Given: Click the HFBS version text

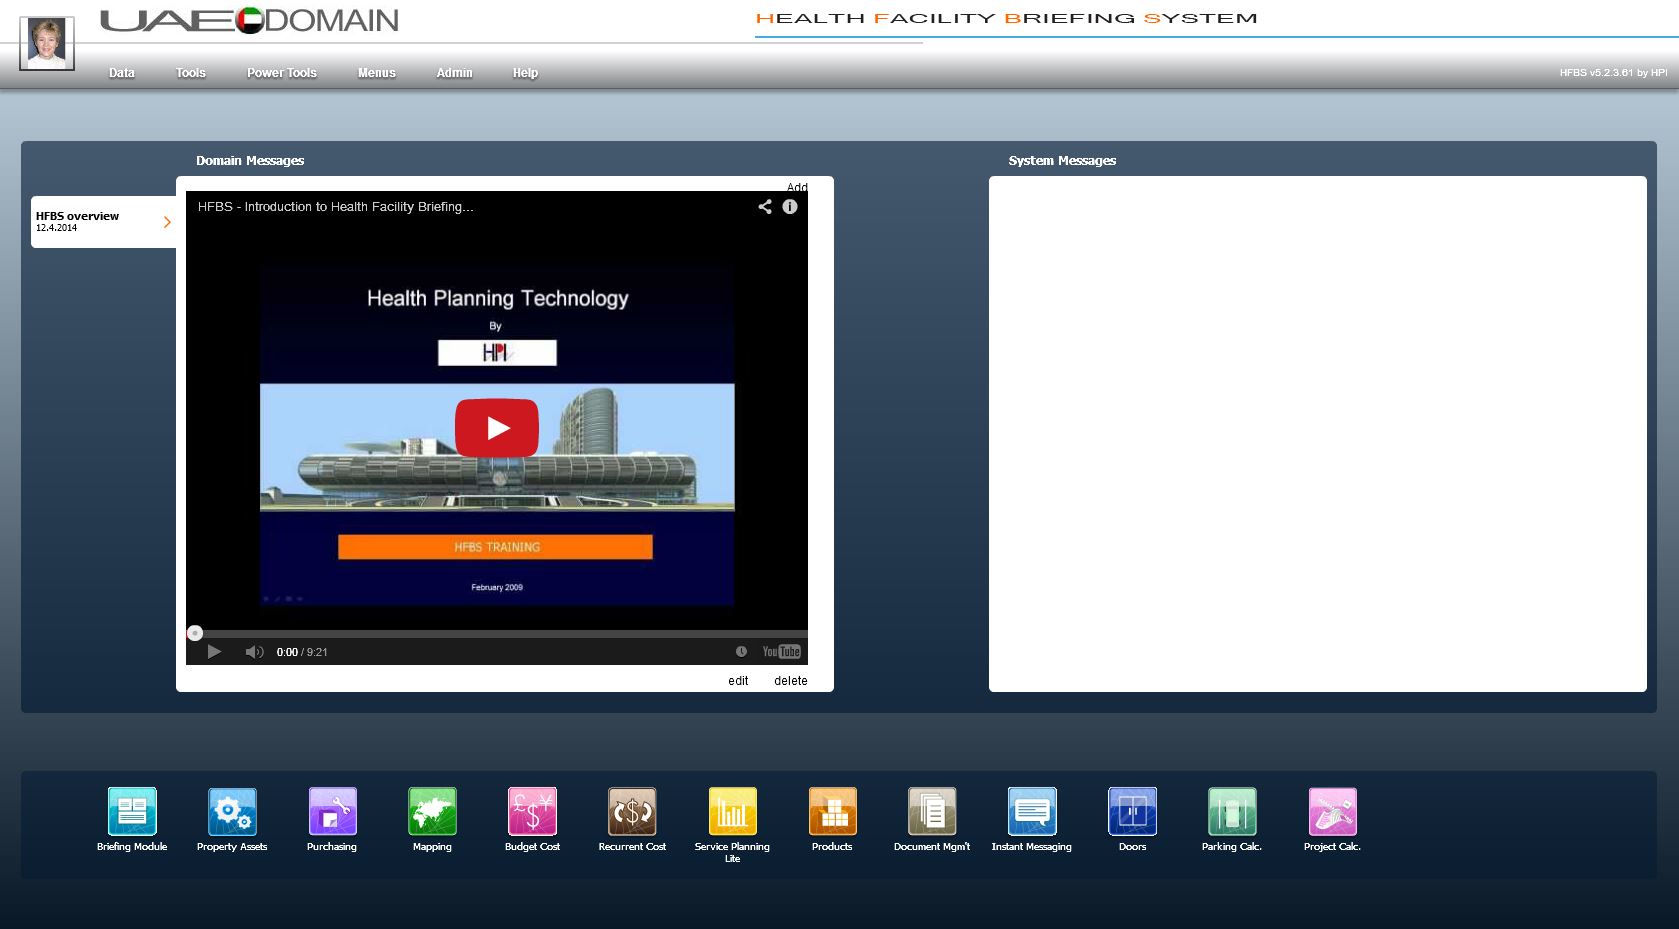Looking at the screenshot, I should point(1613,73).
